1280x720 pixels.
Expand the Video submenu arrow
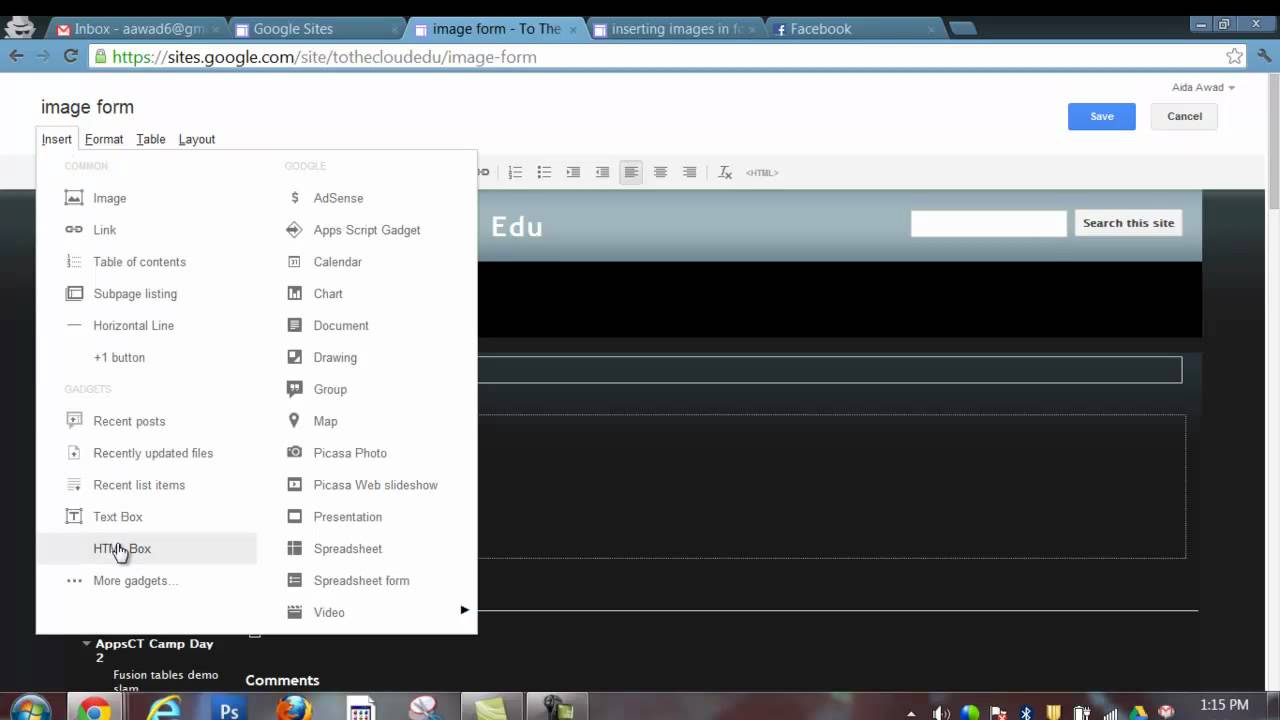464,610
